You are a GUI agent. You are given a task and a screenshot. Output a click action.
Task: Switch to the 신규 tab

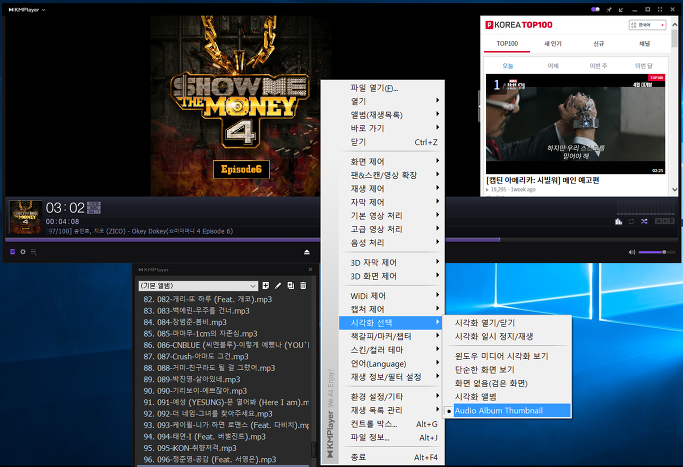(598, 44)
